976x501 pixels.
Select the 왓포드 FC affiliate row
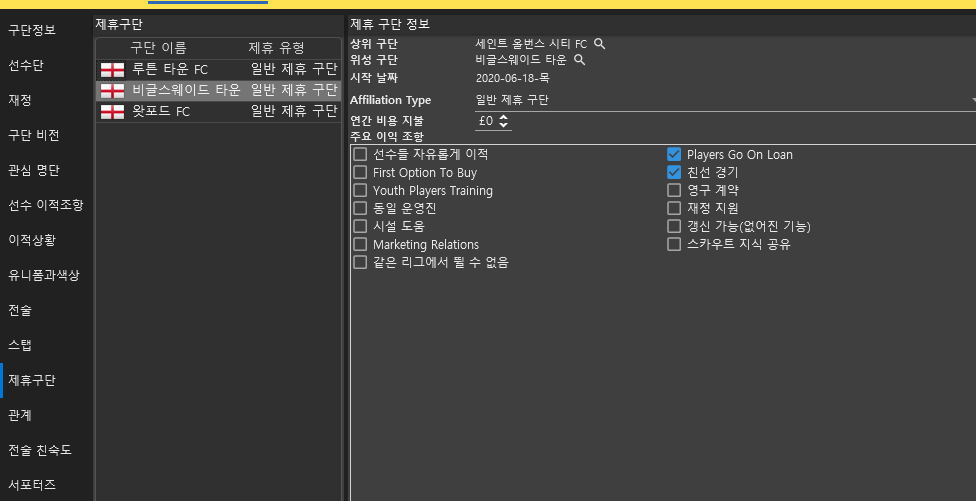pyautogui.click(x=218, y=112)
